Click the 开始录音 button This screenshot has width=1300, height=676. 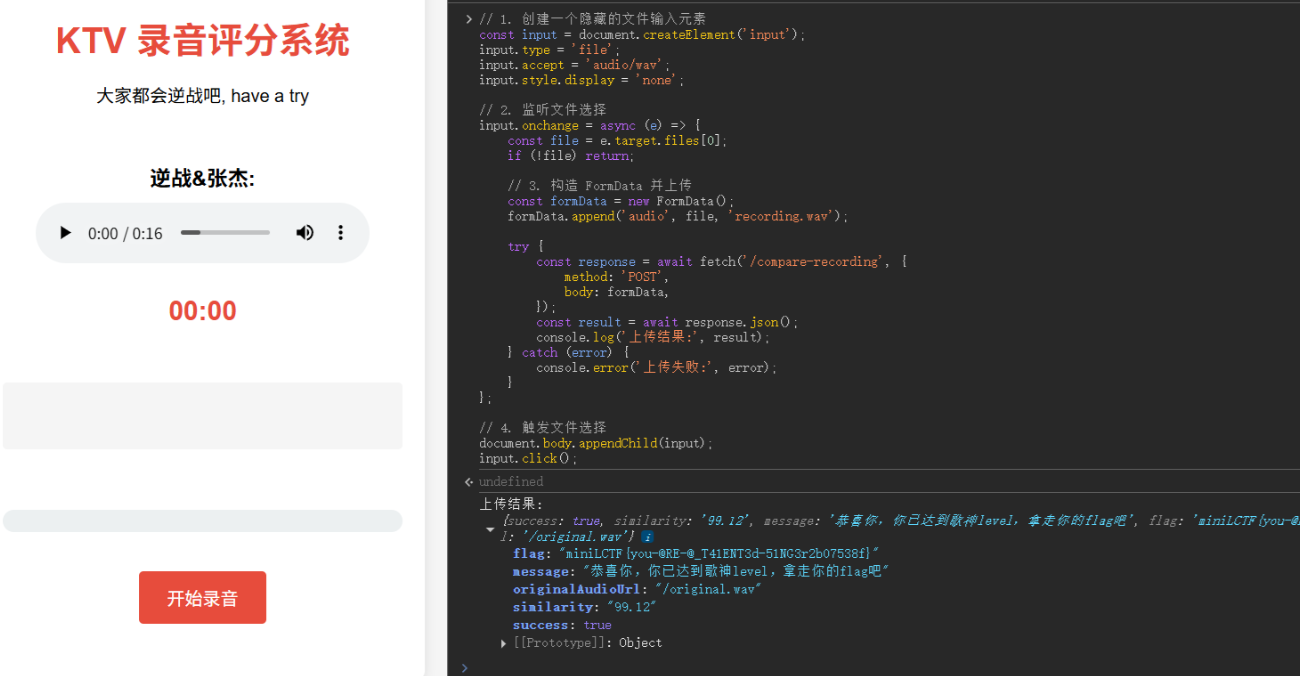click(x=202, y=598)
